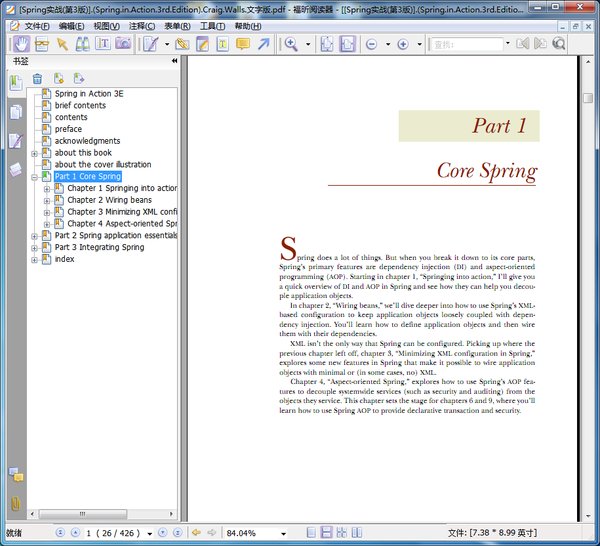Click the Zoom In magnifier tool
Screen dimensions: 600x546
click(x=291, y=44)
